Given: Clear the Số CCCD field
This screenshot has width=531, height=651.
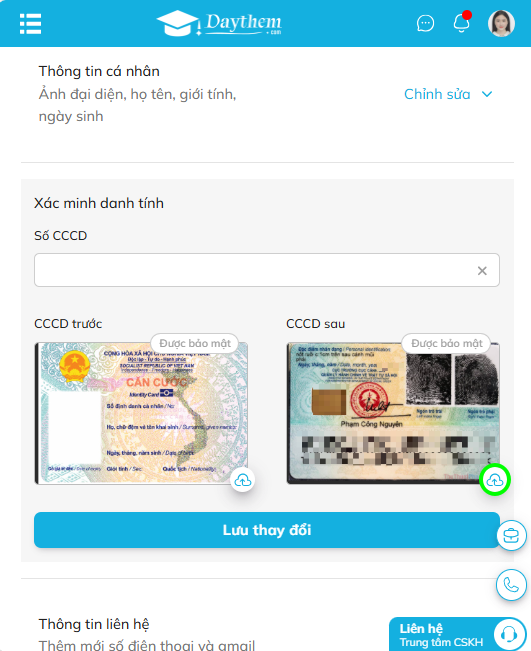Looking at the screenshot, I should [482, 271].
